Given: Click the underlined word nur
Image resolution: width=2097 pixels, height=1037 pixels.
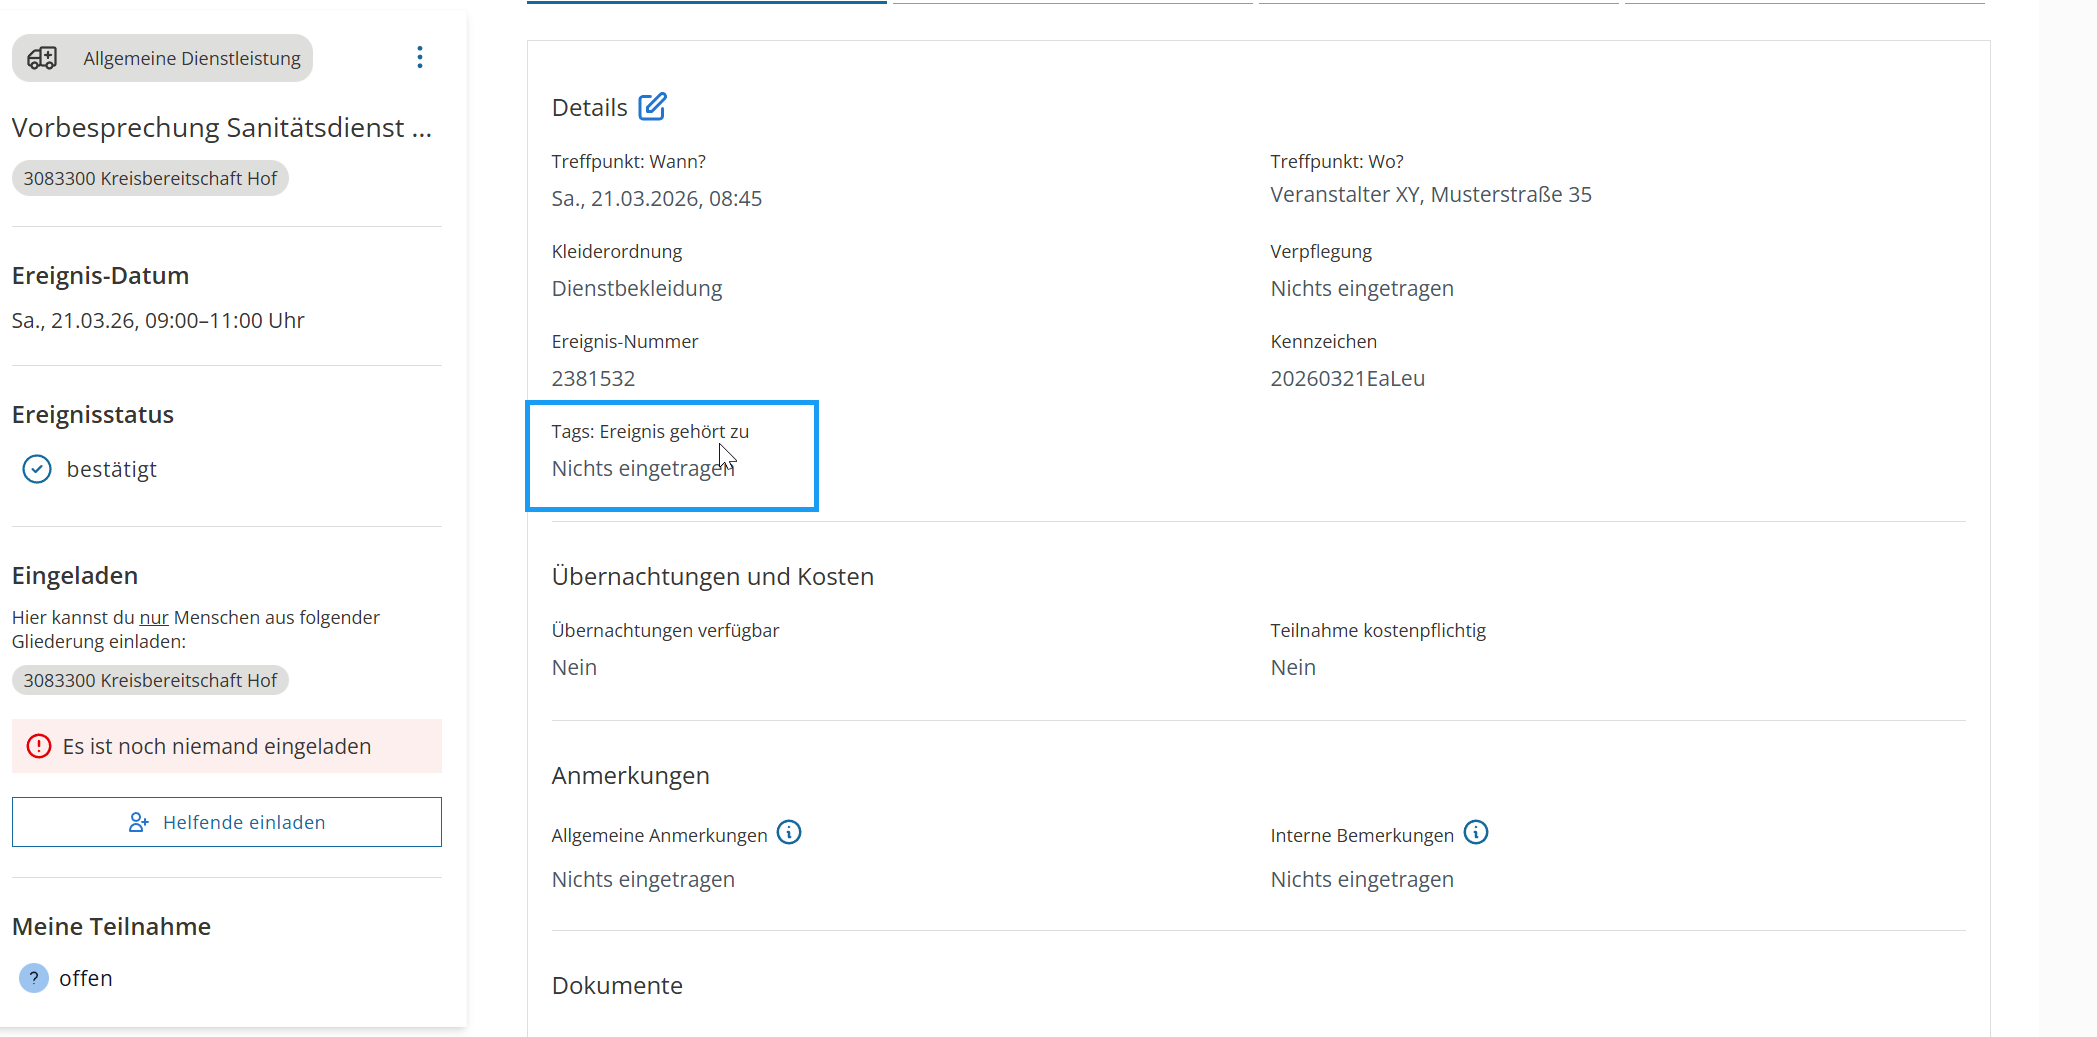Looking at the screenshot, I should [154, 618].
